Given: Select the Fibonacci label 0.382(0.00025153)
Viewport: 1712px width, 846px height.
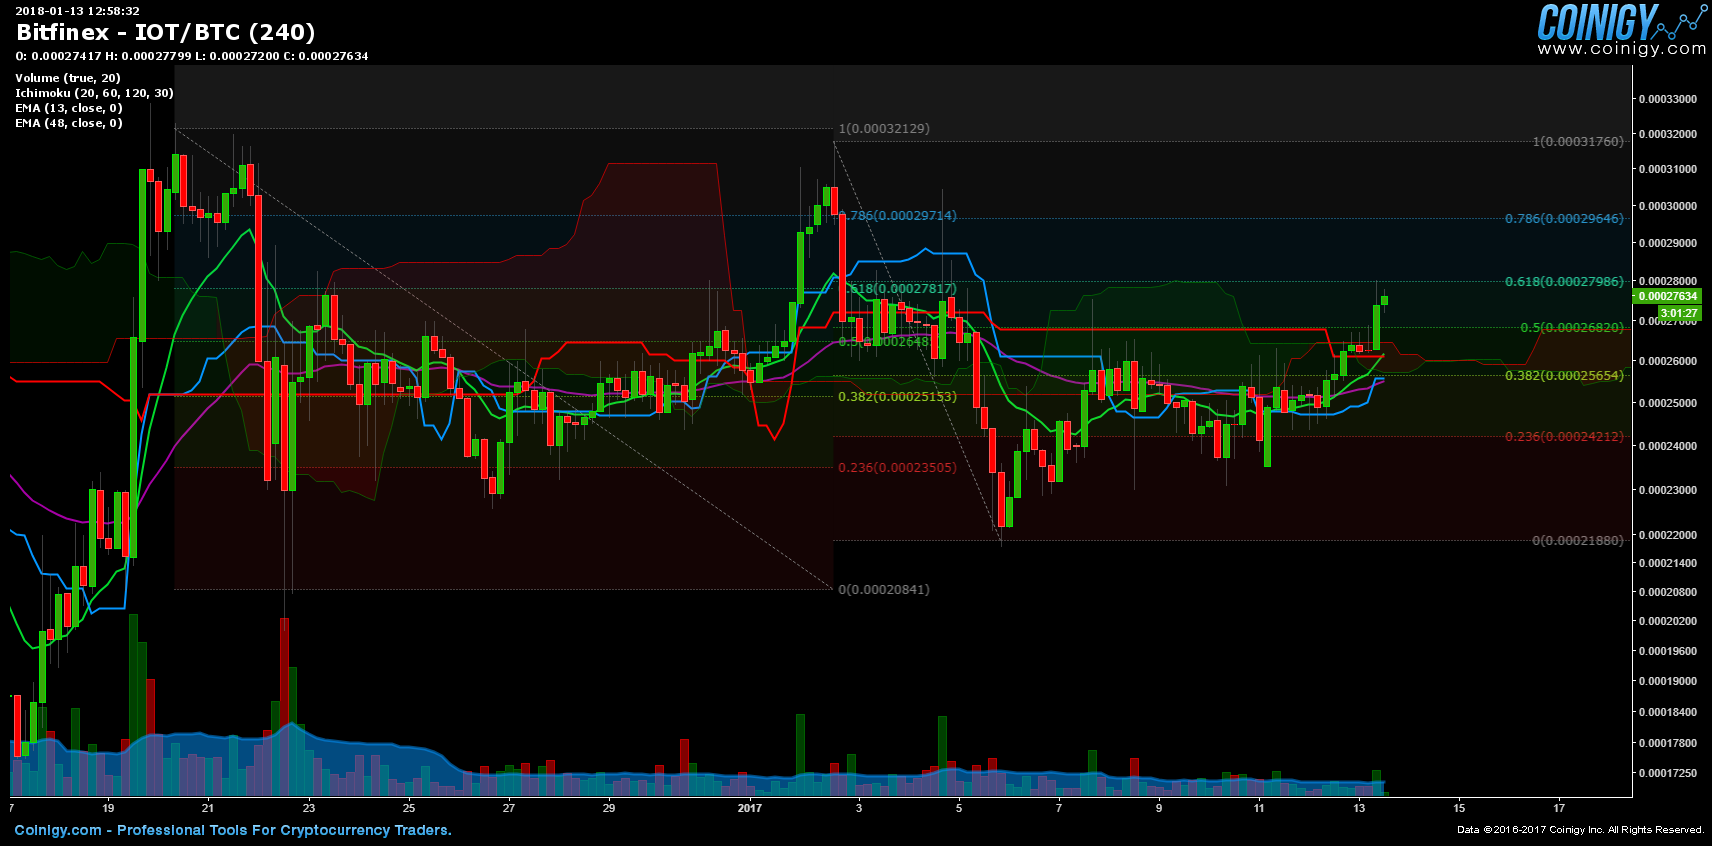Looking at the screenshot, I should [x=897, y=397].
